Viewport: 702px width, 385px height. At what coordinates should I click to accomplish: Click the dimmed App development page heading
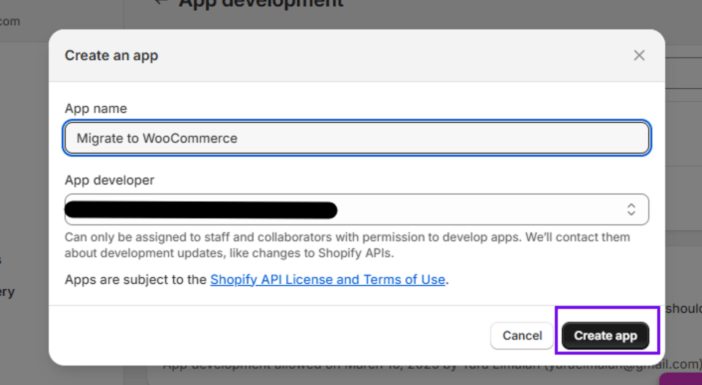coord(261,4)
